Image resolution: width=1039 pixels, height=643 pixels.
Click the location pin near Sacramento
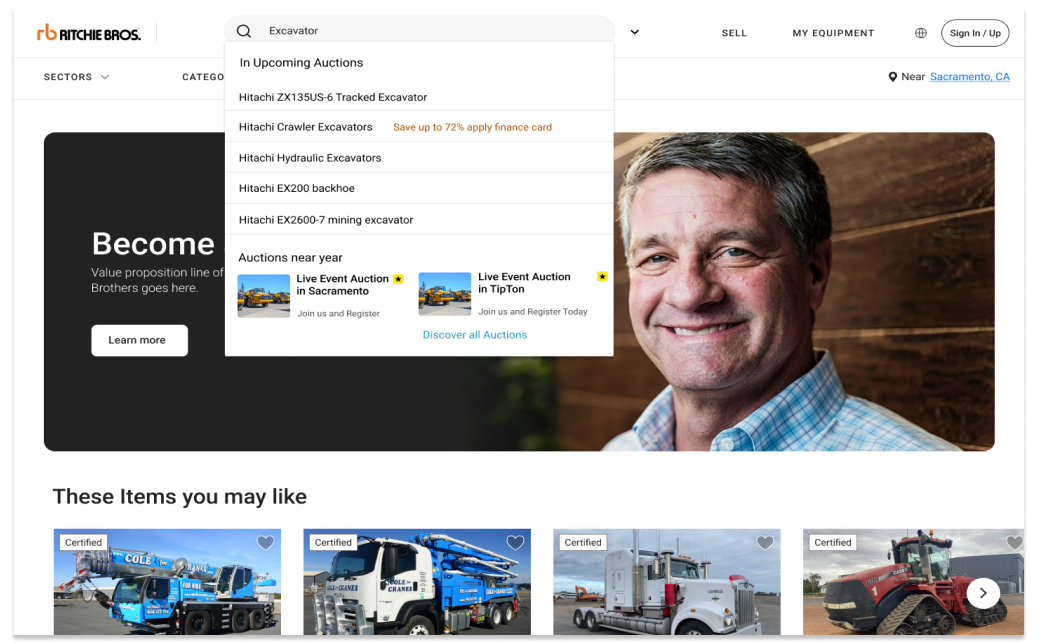click(x=893, y=77)
